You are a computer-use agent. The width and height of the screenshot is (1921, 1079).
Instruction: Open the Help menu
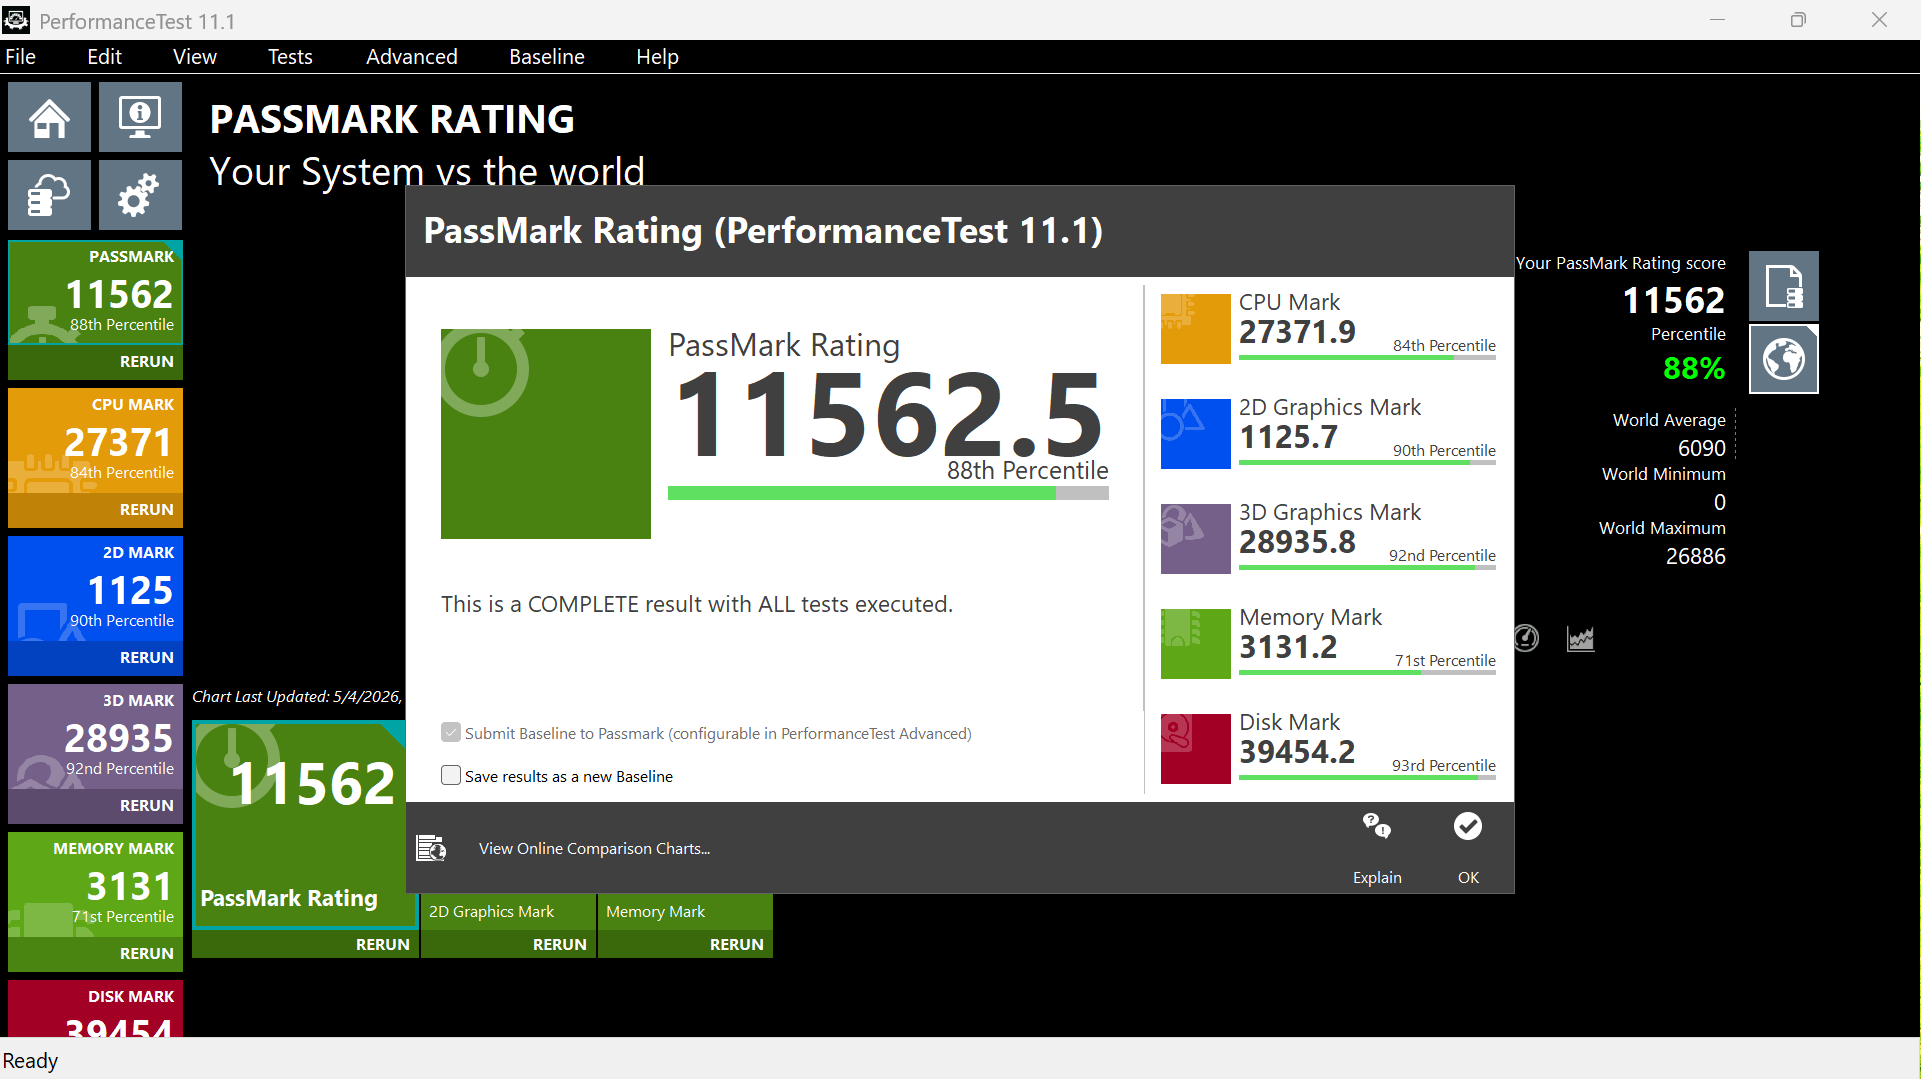[657, 57]
